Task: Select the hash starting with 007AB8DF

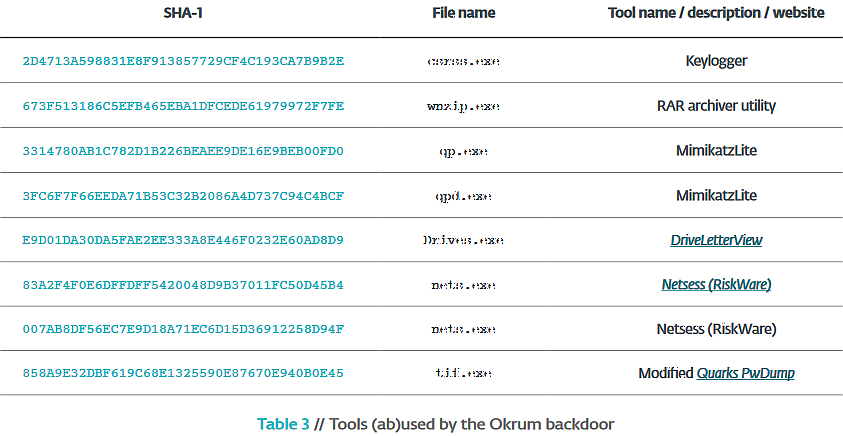Action: (183, 329)
